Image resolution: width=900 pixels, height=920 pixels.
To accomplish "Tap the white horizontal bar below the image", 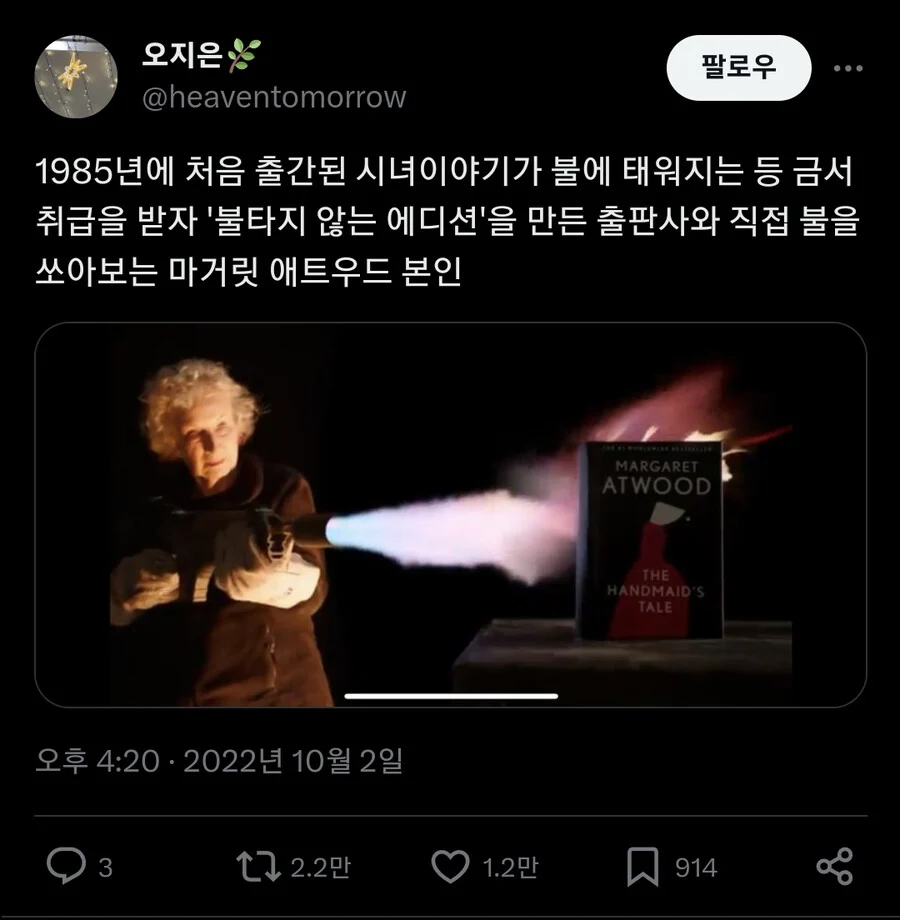I will (x=451, y=696).
